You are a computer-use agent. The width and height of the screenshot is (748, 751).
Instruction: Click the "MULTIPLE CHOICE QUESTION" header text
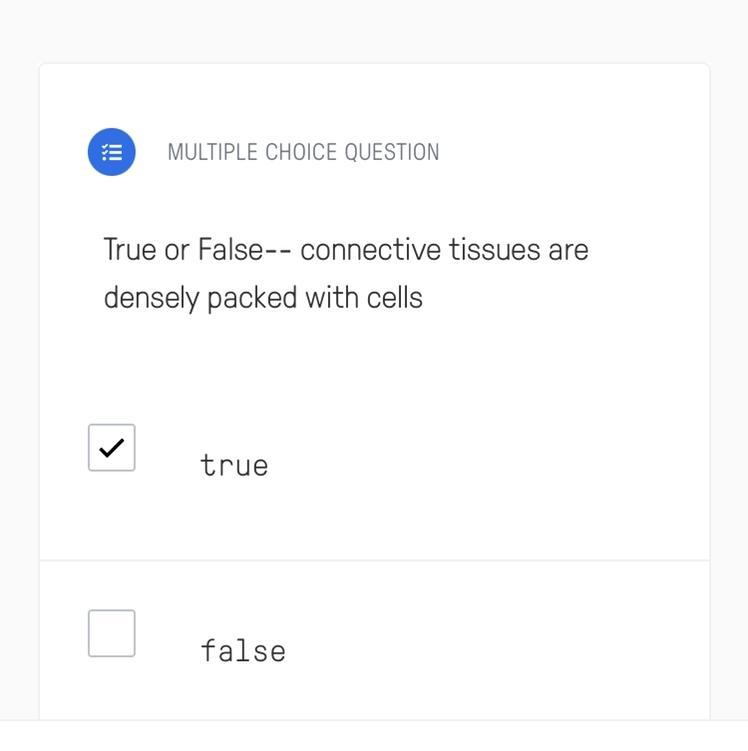click(x=303, y=152)
